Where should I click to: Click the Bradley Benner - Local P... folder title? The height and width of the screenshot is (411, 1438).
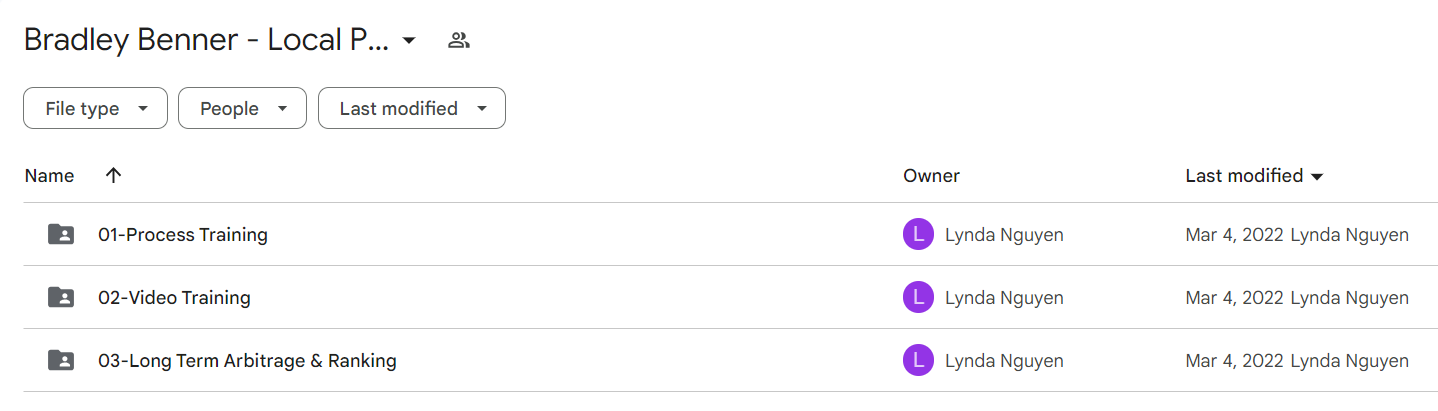(206, 40)
